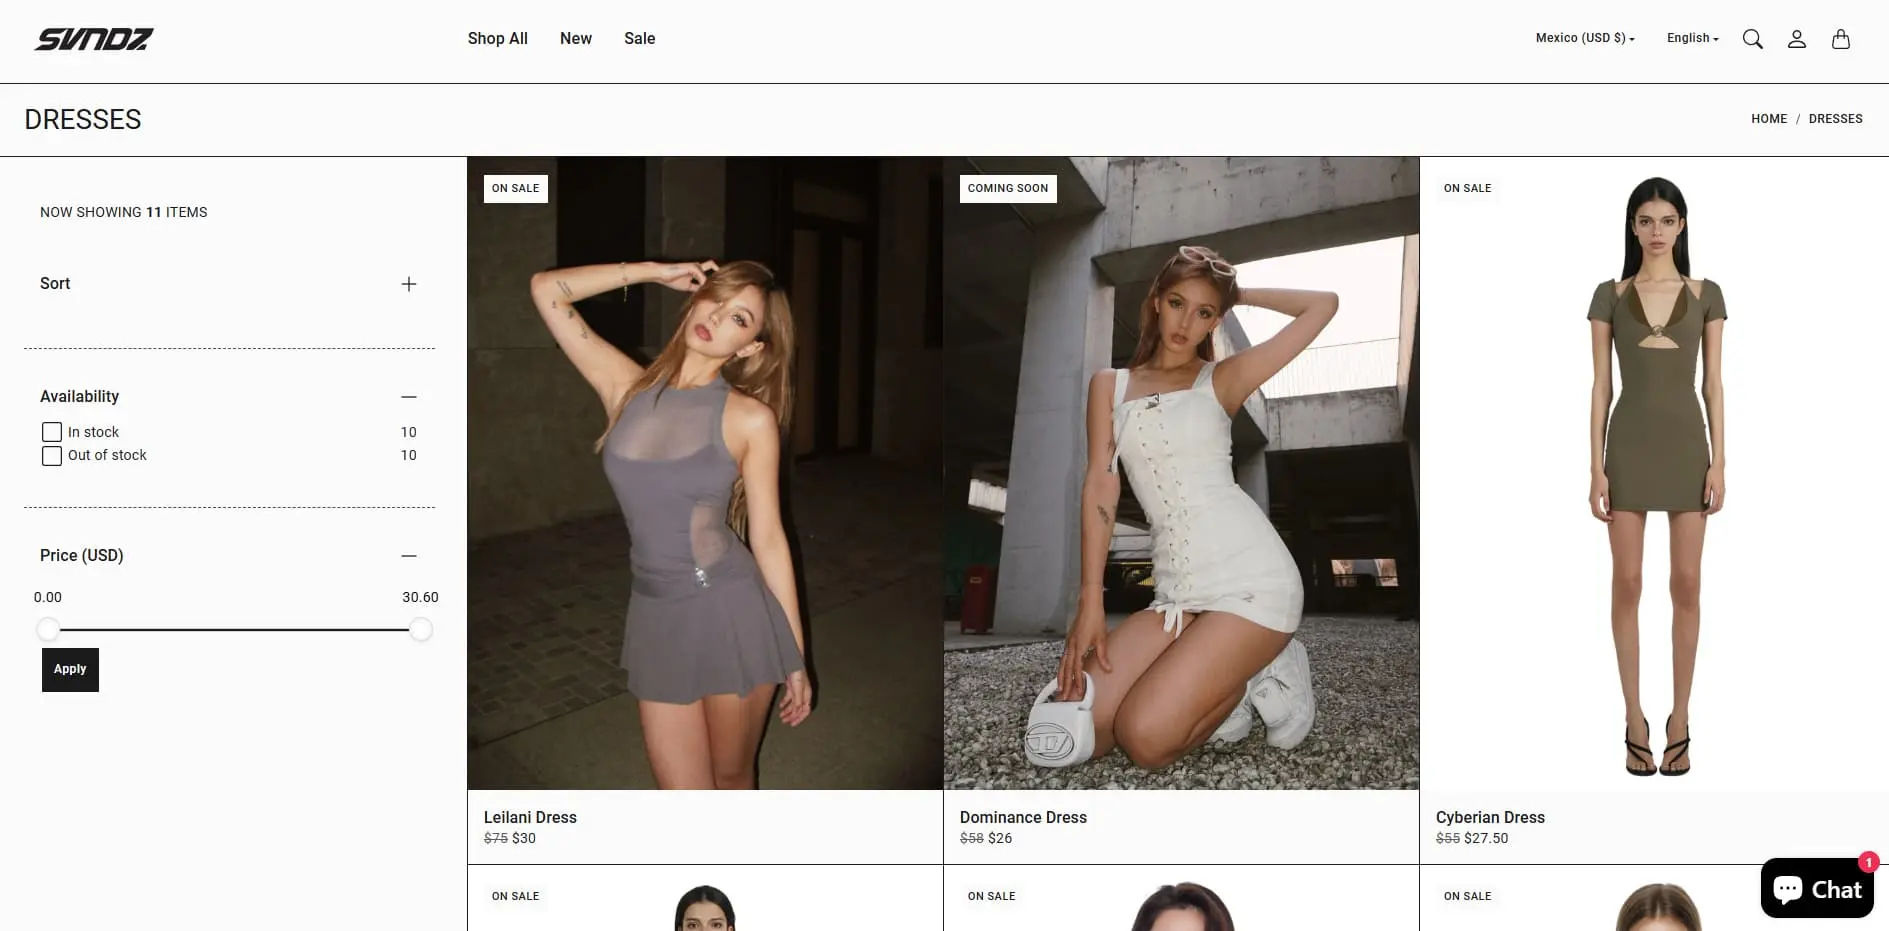
Task: Check the Out of stock checkbox
Action: tap(52, 456)
